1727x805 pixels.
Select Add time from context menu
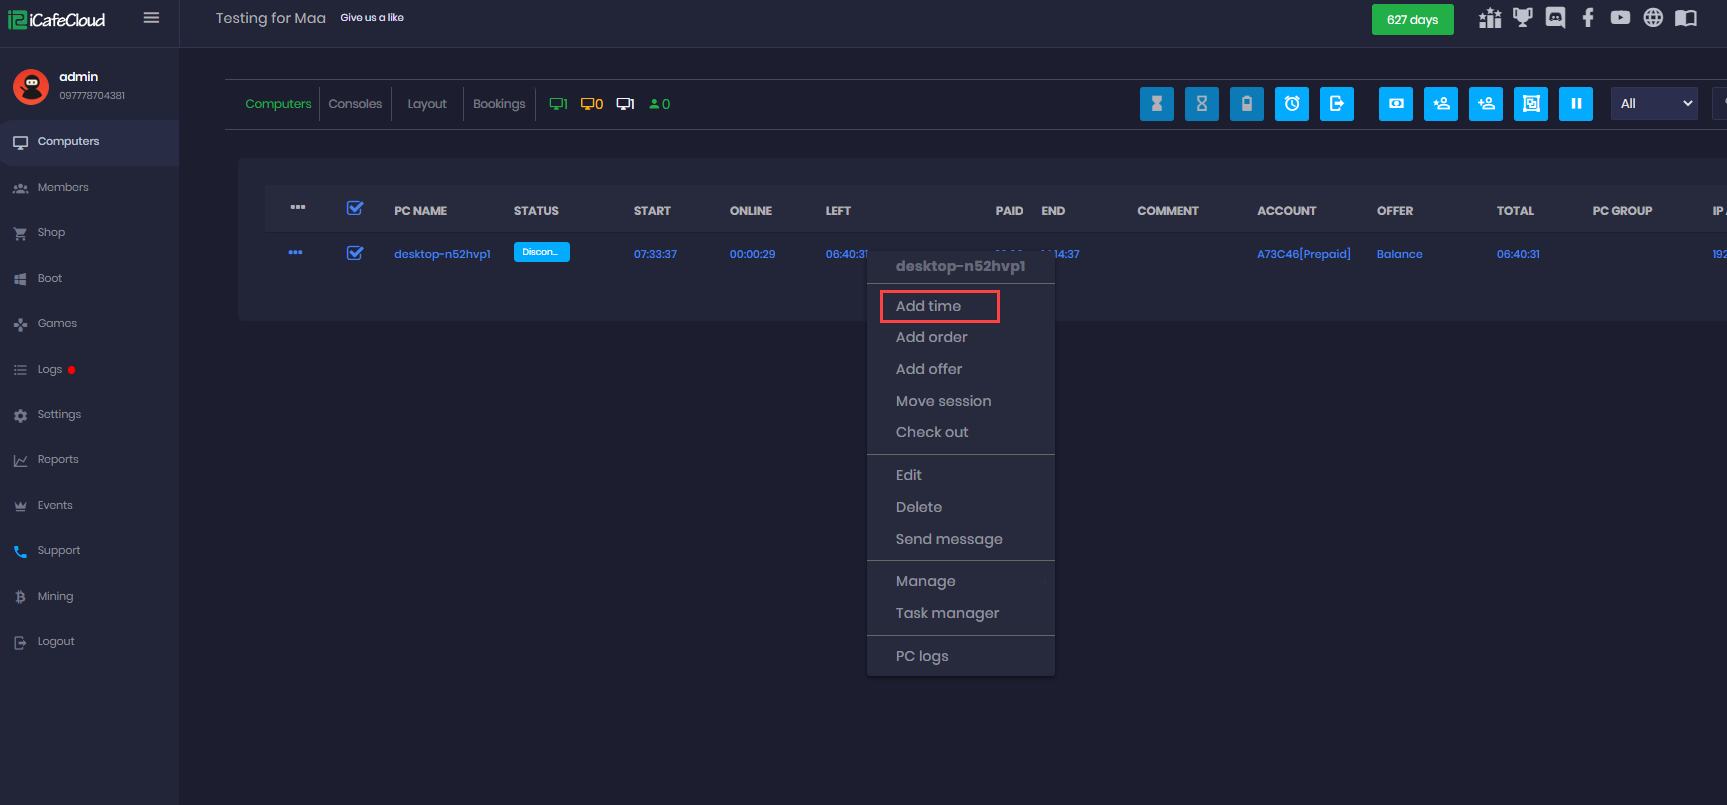coord(929,306)
